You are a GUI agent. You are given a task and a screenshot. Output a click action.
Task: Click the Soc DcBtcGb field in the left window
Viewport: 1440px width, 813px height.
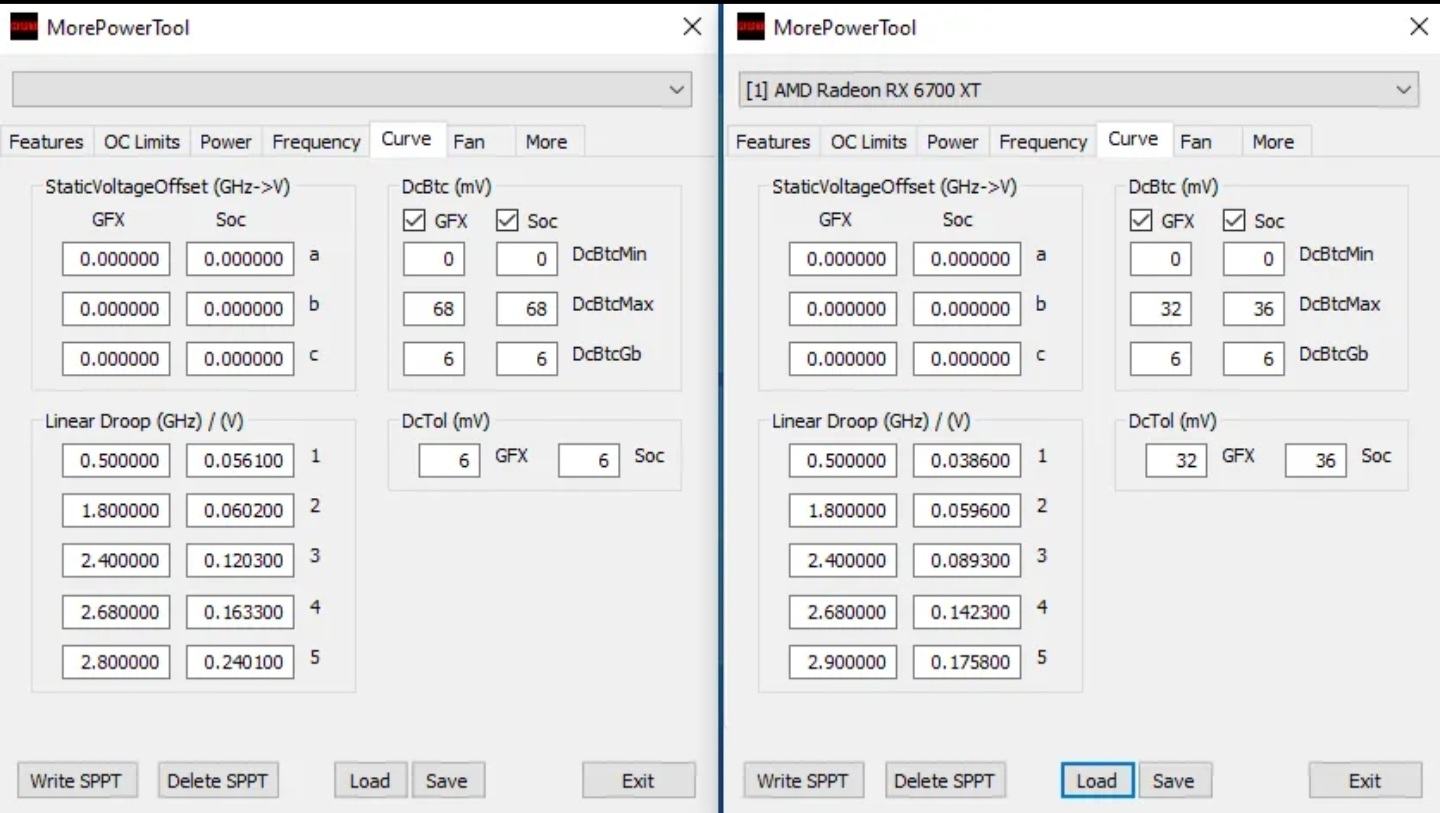tap(527, 359)
